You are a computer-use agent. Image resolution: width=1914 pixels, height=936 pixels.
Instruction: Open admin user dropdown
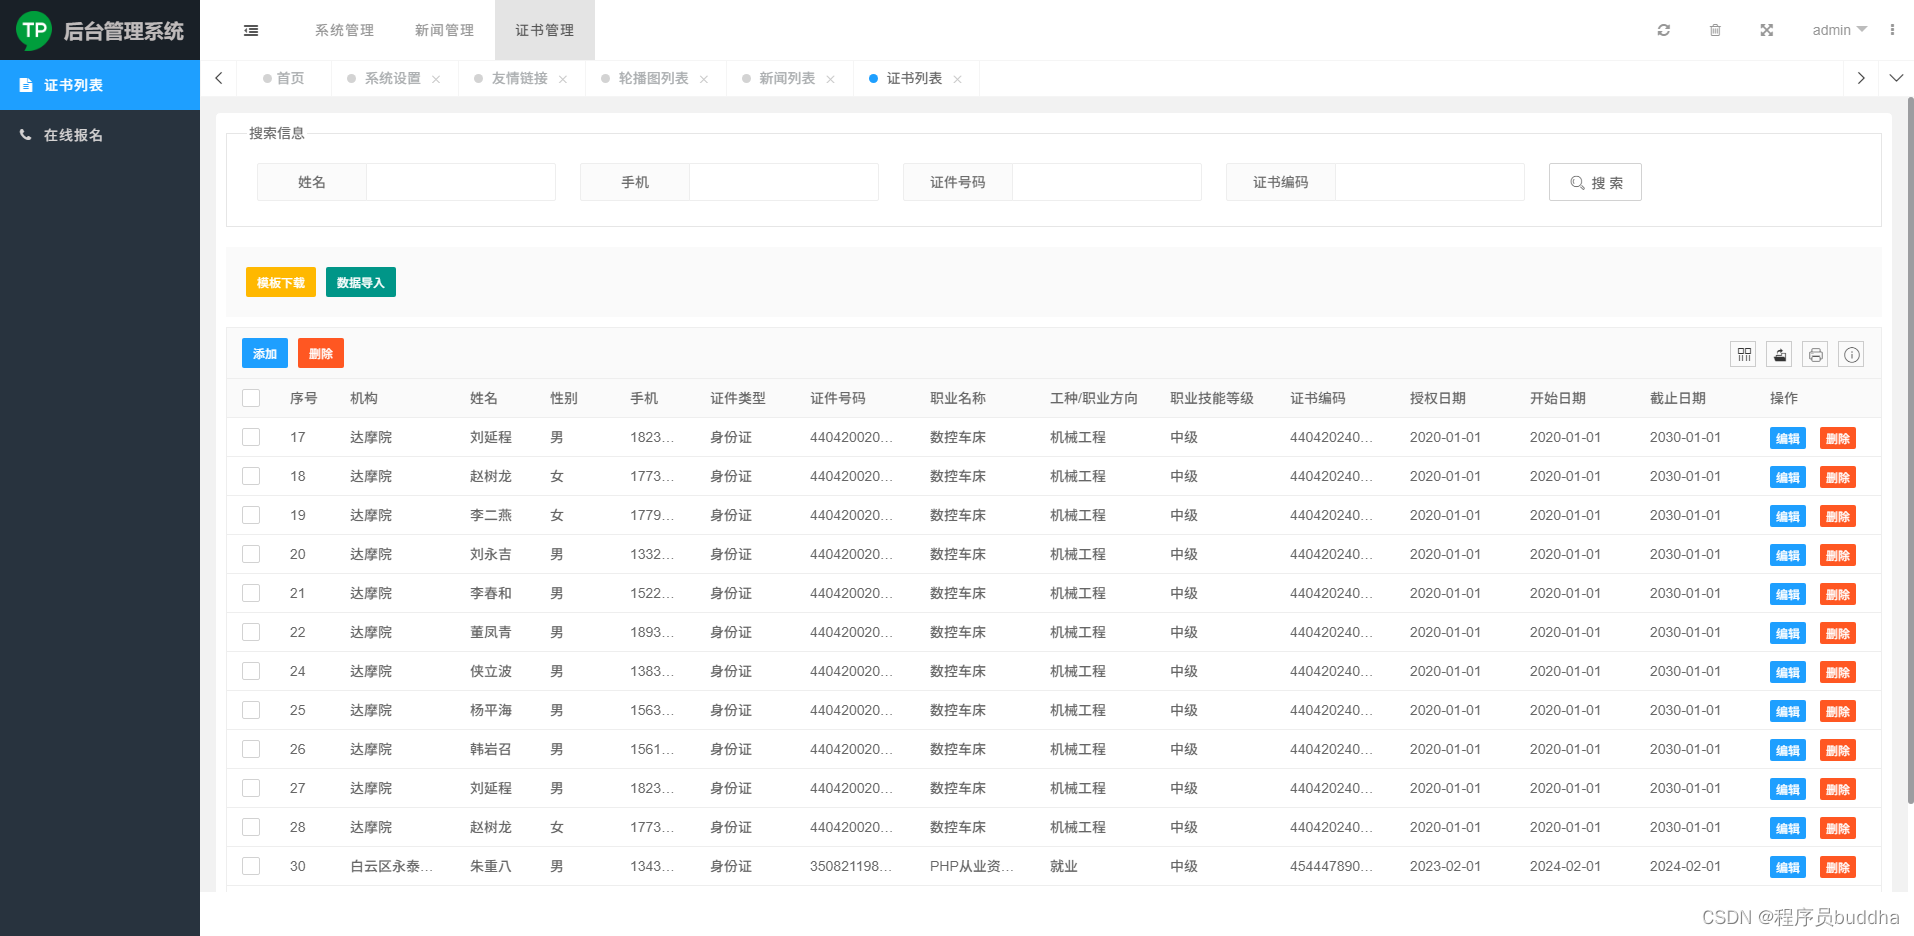(1839, 30)
